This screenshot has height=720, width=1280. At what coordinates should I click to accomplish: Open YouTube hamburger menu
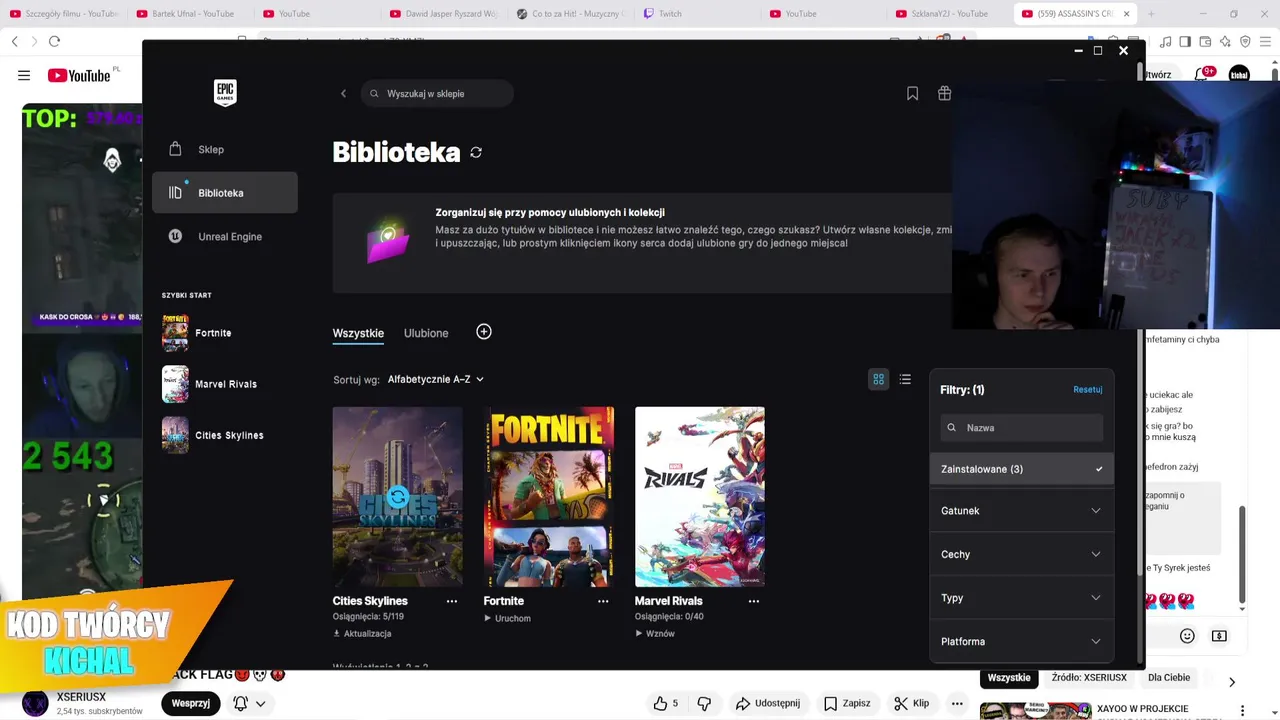click(x=24, y=75)
